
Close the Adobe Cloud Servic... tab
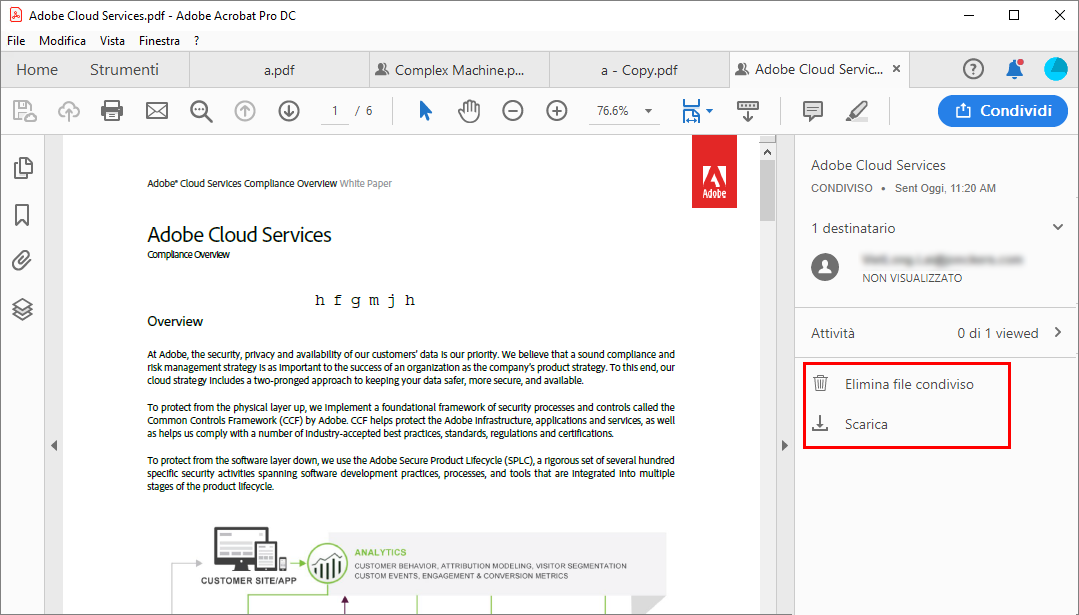896,69
